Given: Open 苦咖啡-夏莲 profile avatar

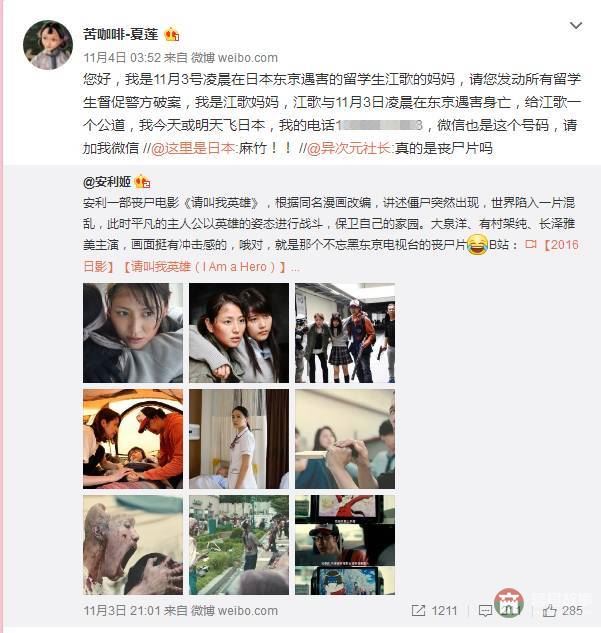Looking at the screenshot, I should point(48,45).
